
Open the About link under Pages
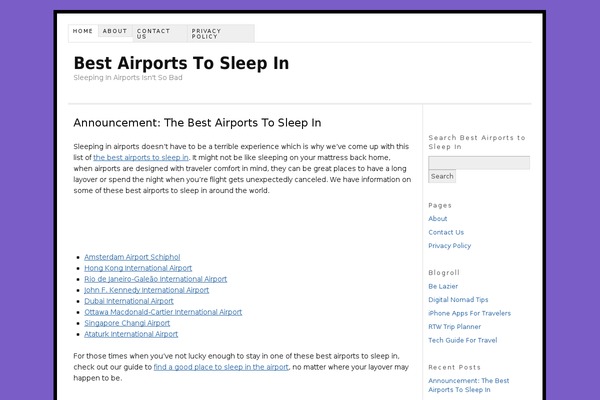438,218
